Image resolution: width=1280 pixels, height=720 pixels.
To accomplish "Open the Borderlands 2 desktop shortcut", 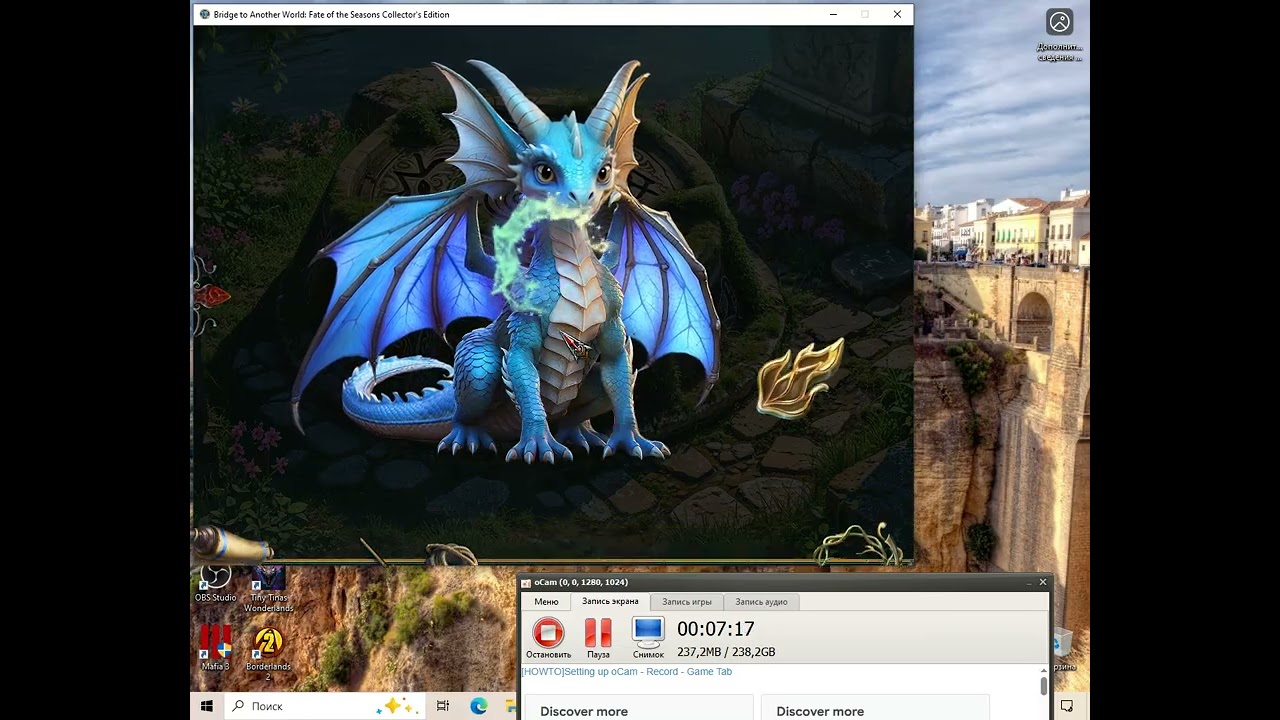I will coord(268,654).
